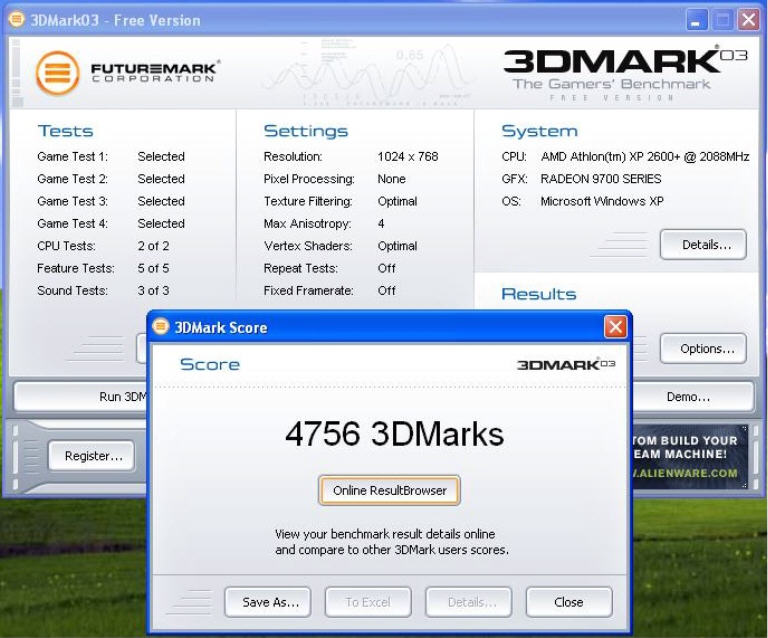
Task: Click 'Game Test 1:' label
Action: tap(72, 157)
